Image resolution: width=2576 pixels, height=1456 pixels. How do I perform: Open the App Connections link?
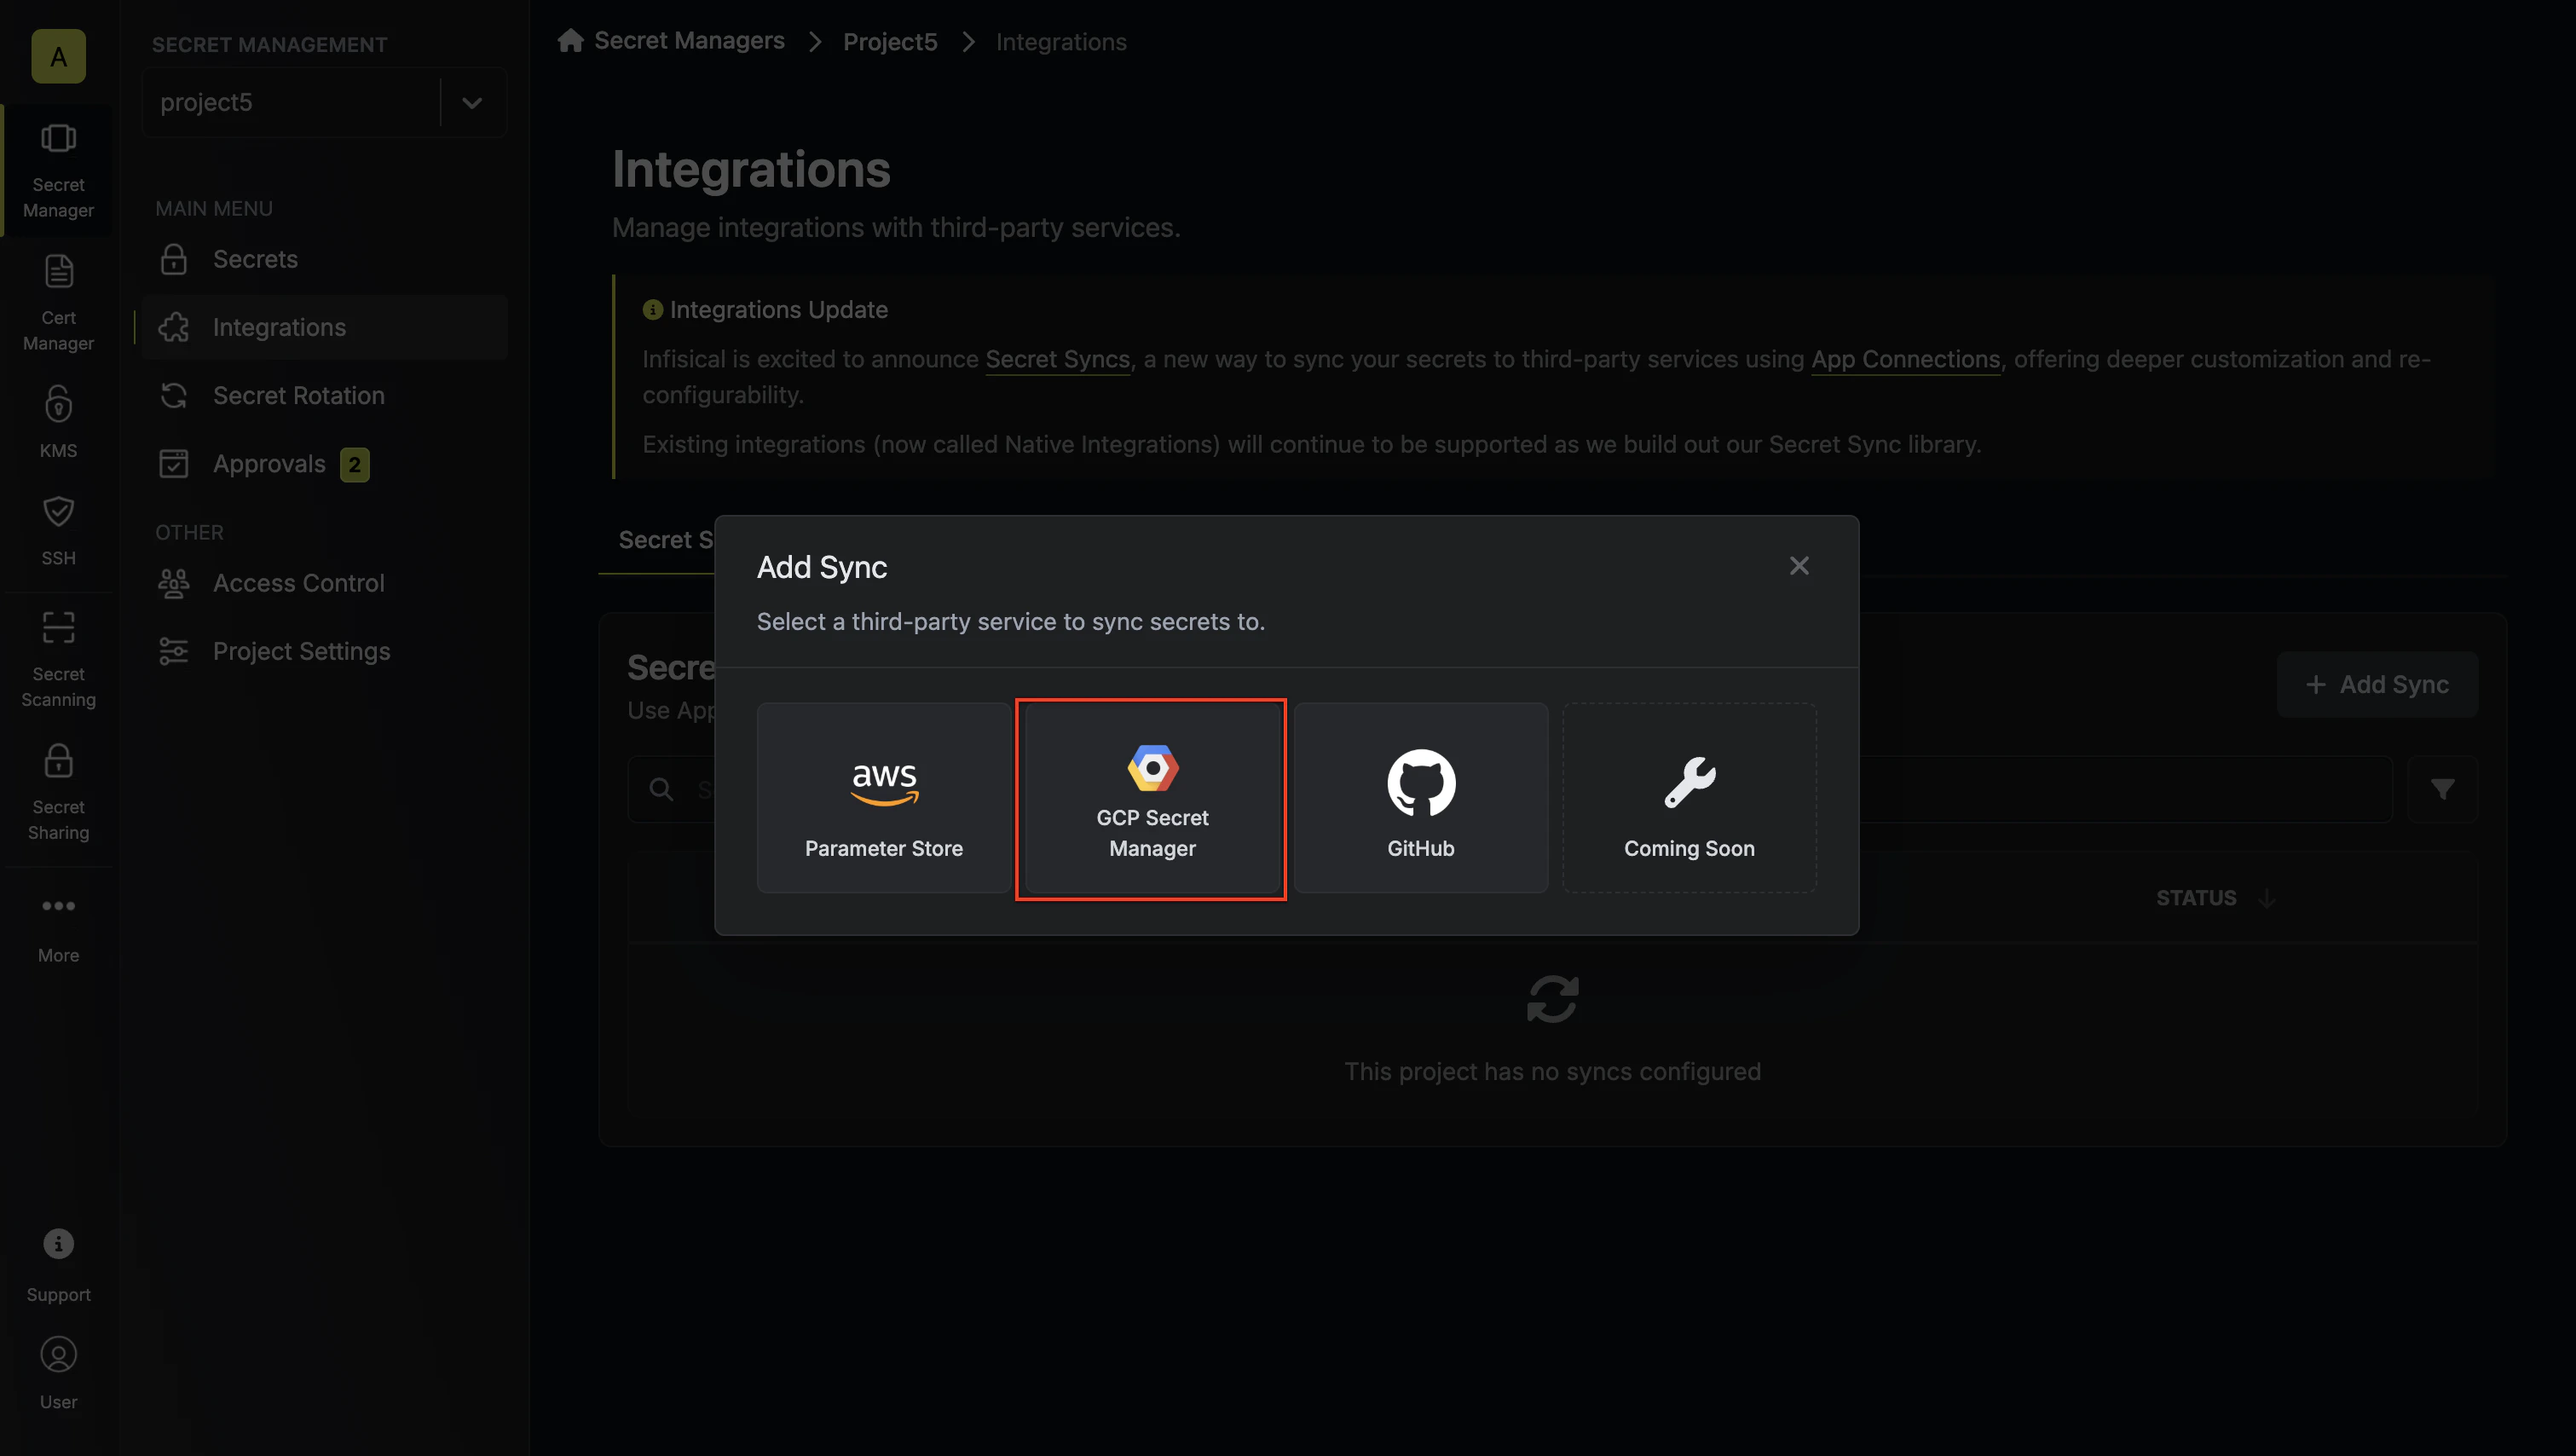tap(1905, 359)
